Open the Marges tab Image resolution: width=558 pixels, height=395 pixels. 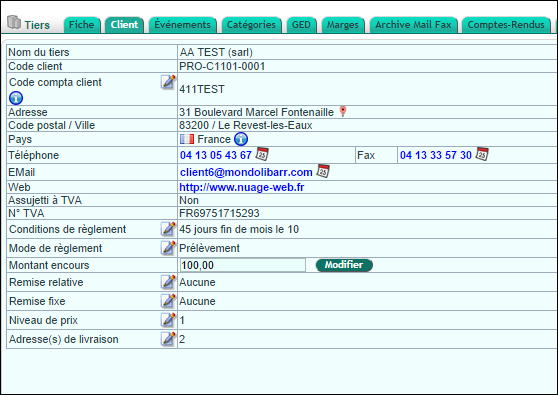(x=343, y=25)
